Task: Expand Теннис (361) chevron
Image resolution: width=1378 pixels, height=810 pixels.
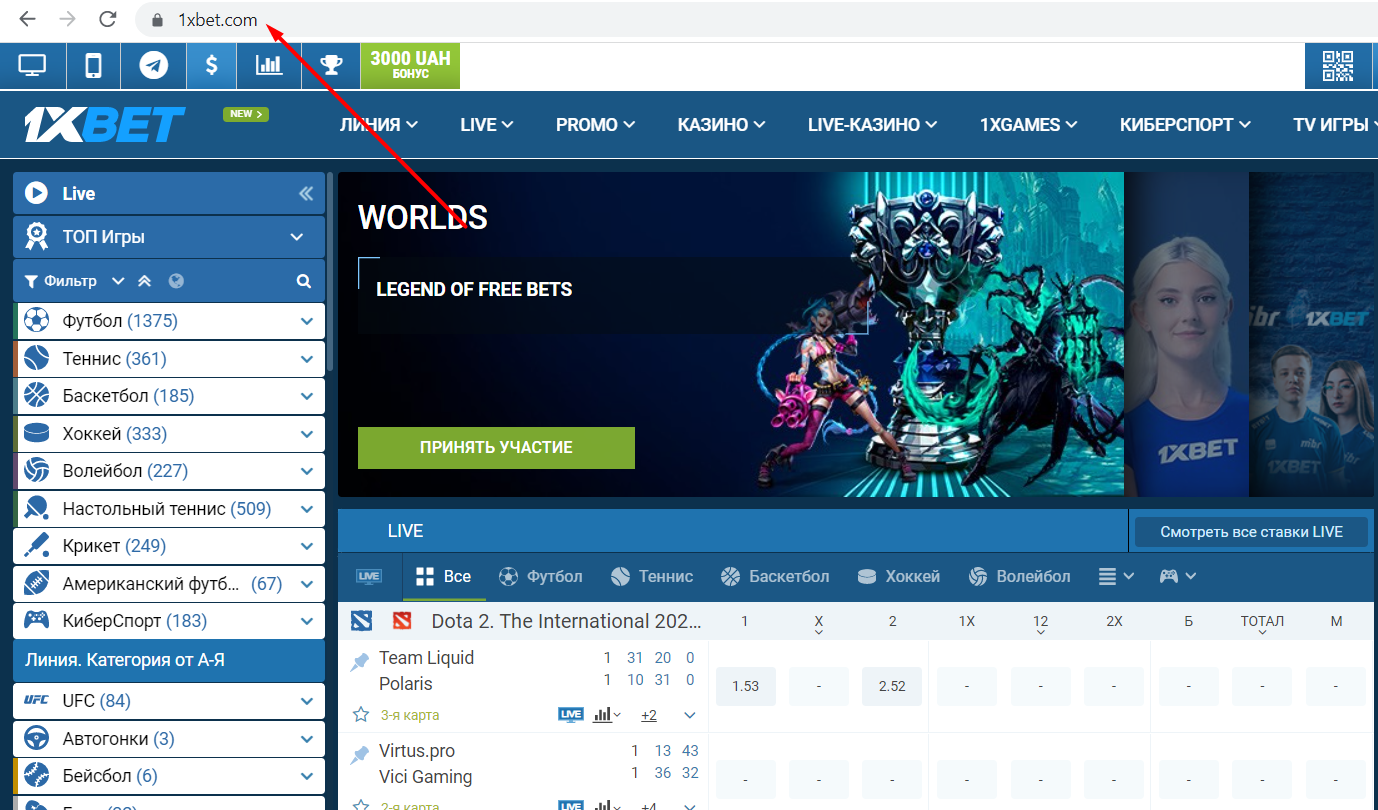Action: (x=307, y=358)
